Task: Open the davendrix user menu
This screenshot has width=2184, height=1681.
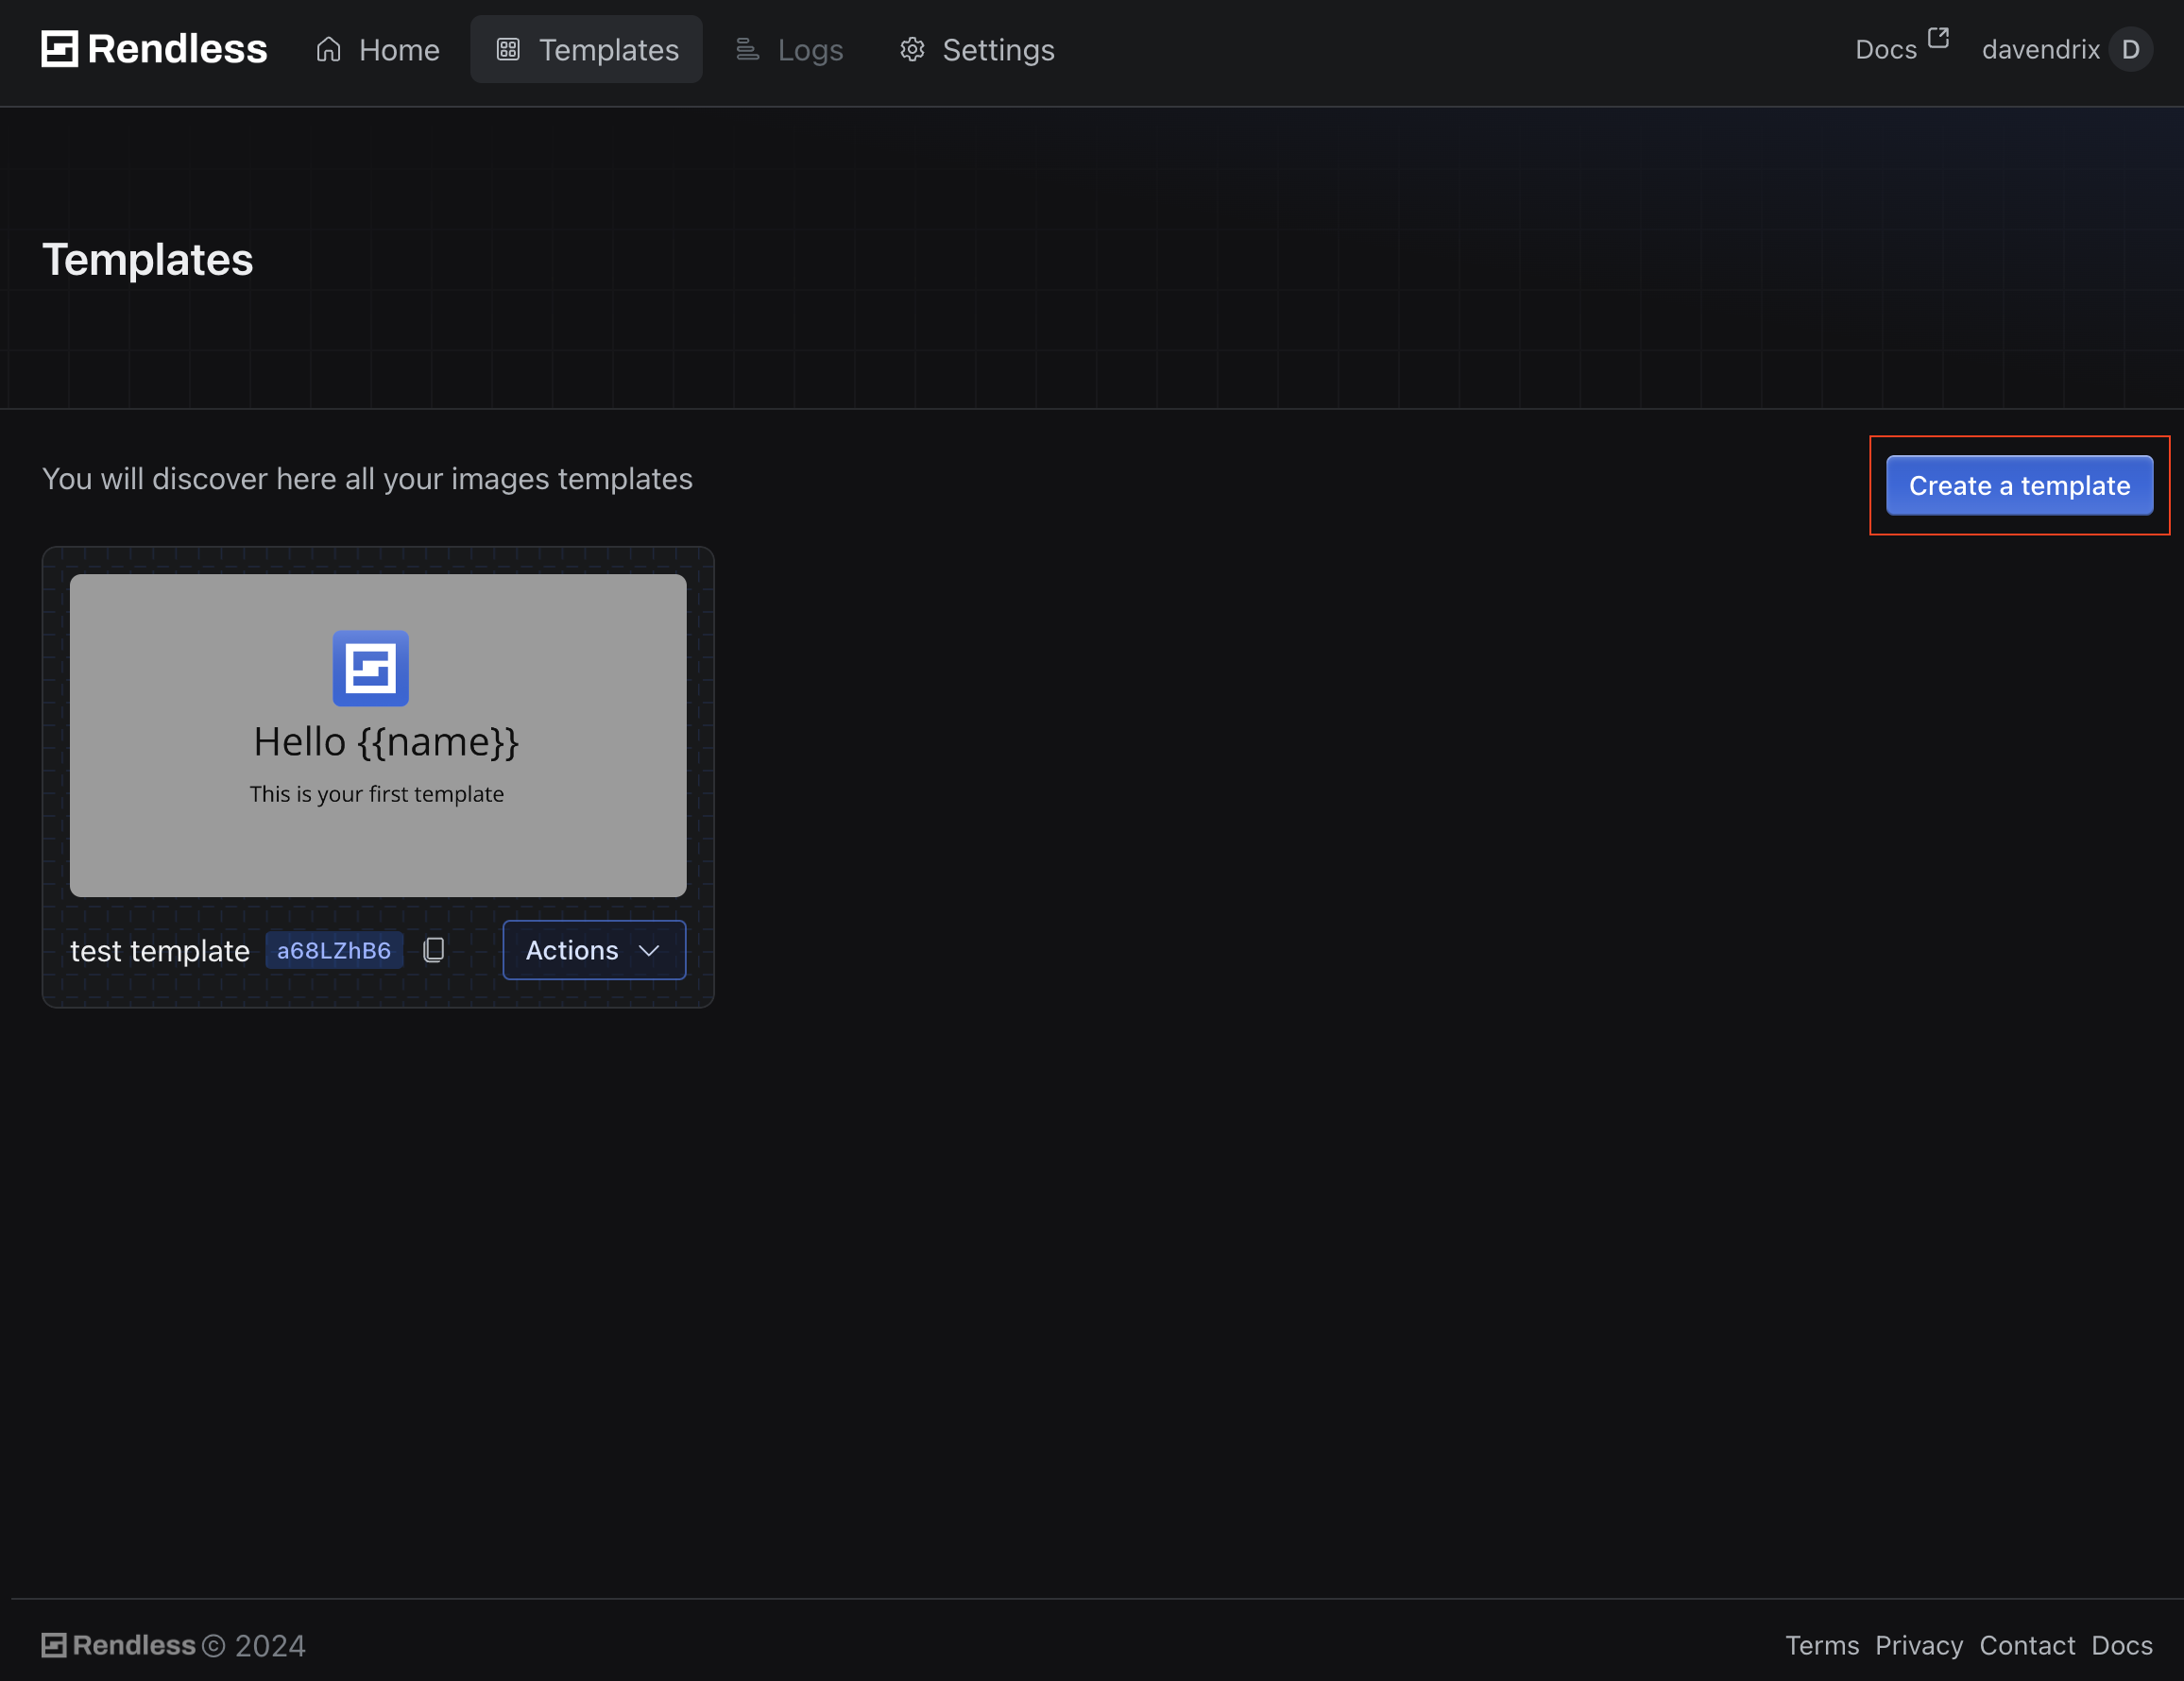Action: (x=2040, y=49)
